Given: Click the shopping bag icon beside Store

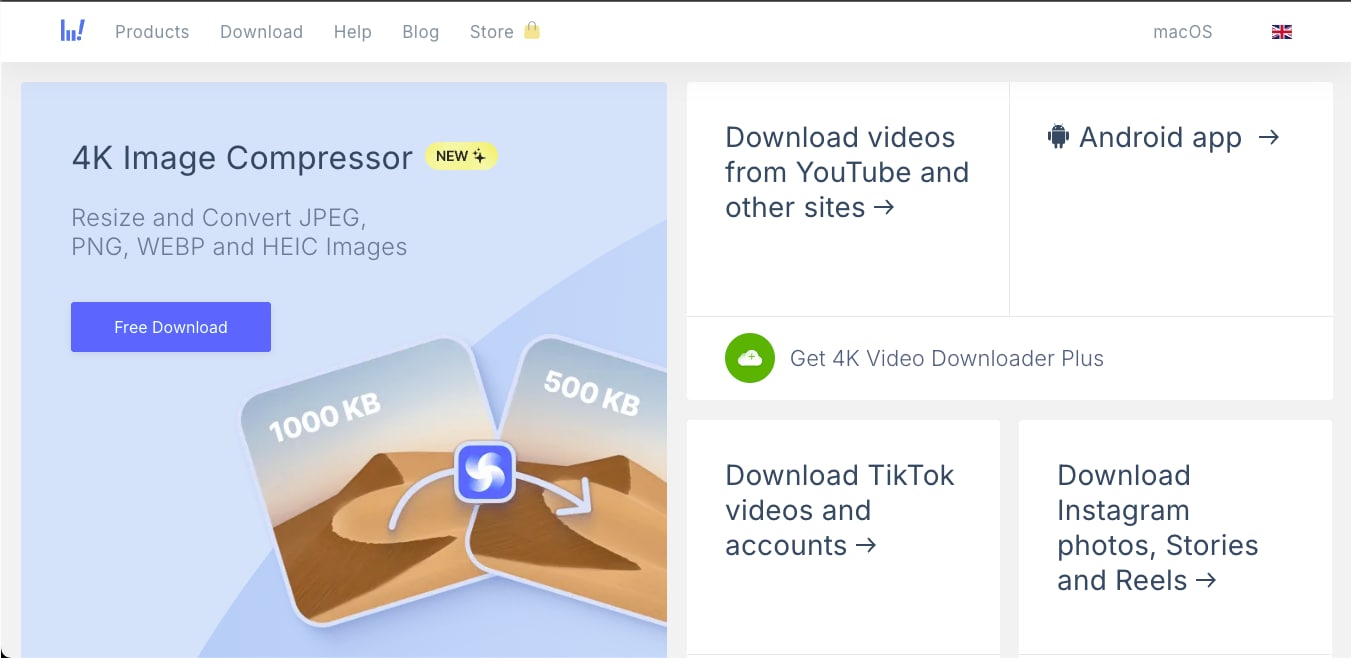Looking at the screenshot, I should click(532, 30).
